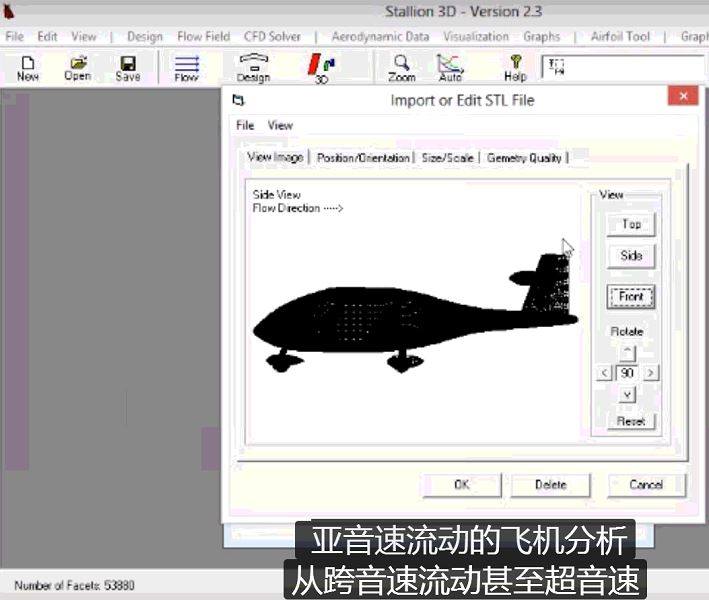Open the dialog's File menu
Screen dimensions: 709x600
(245, 125)
